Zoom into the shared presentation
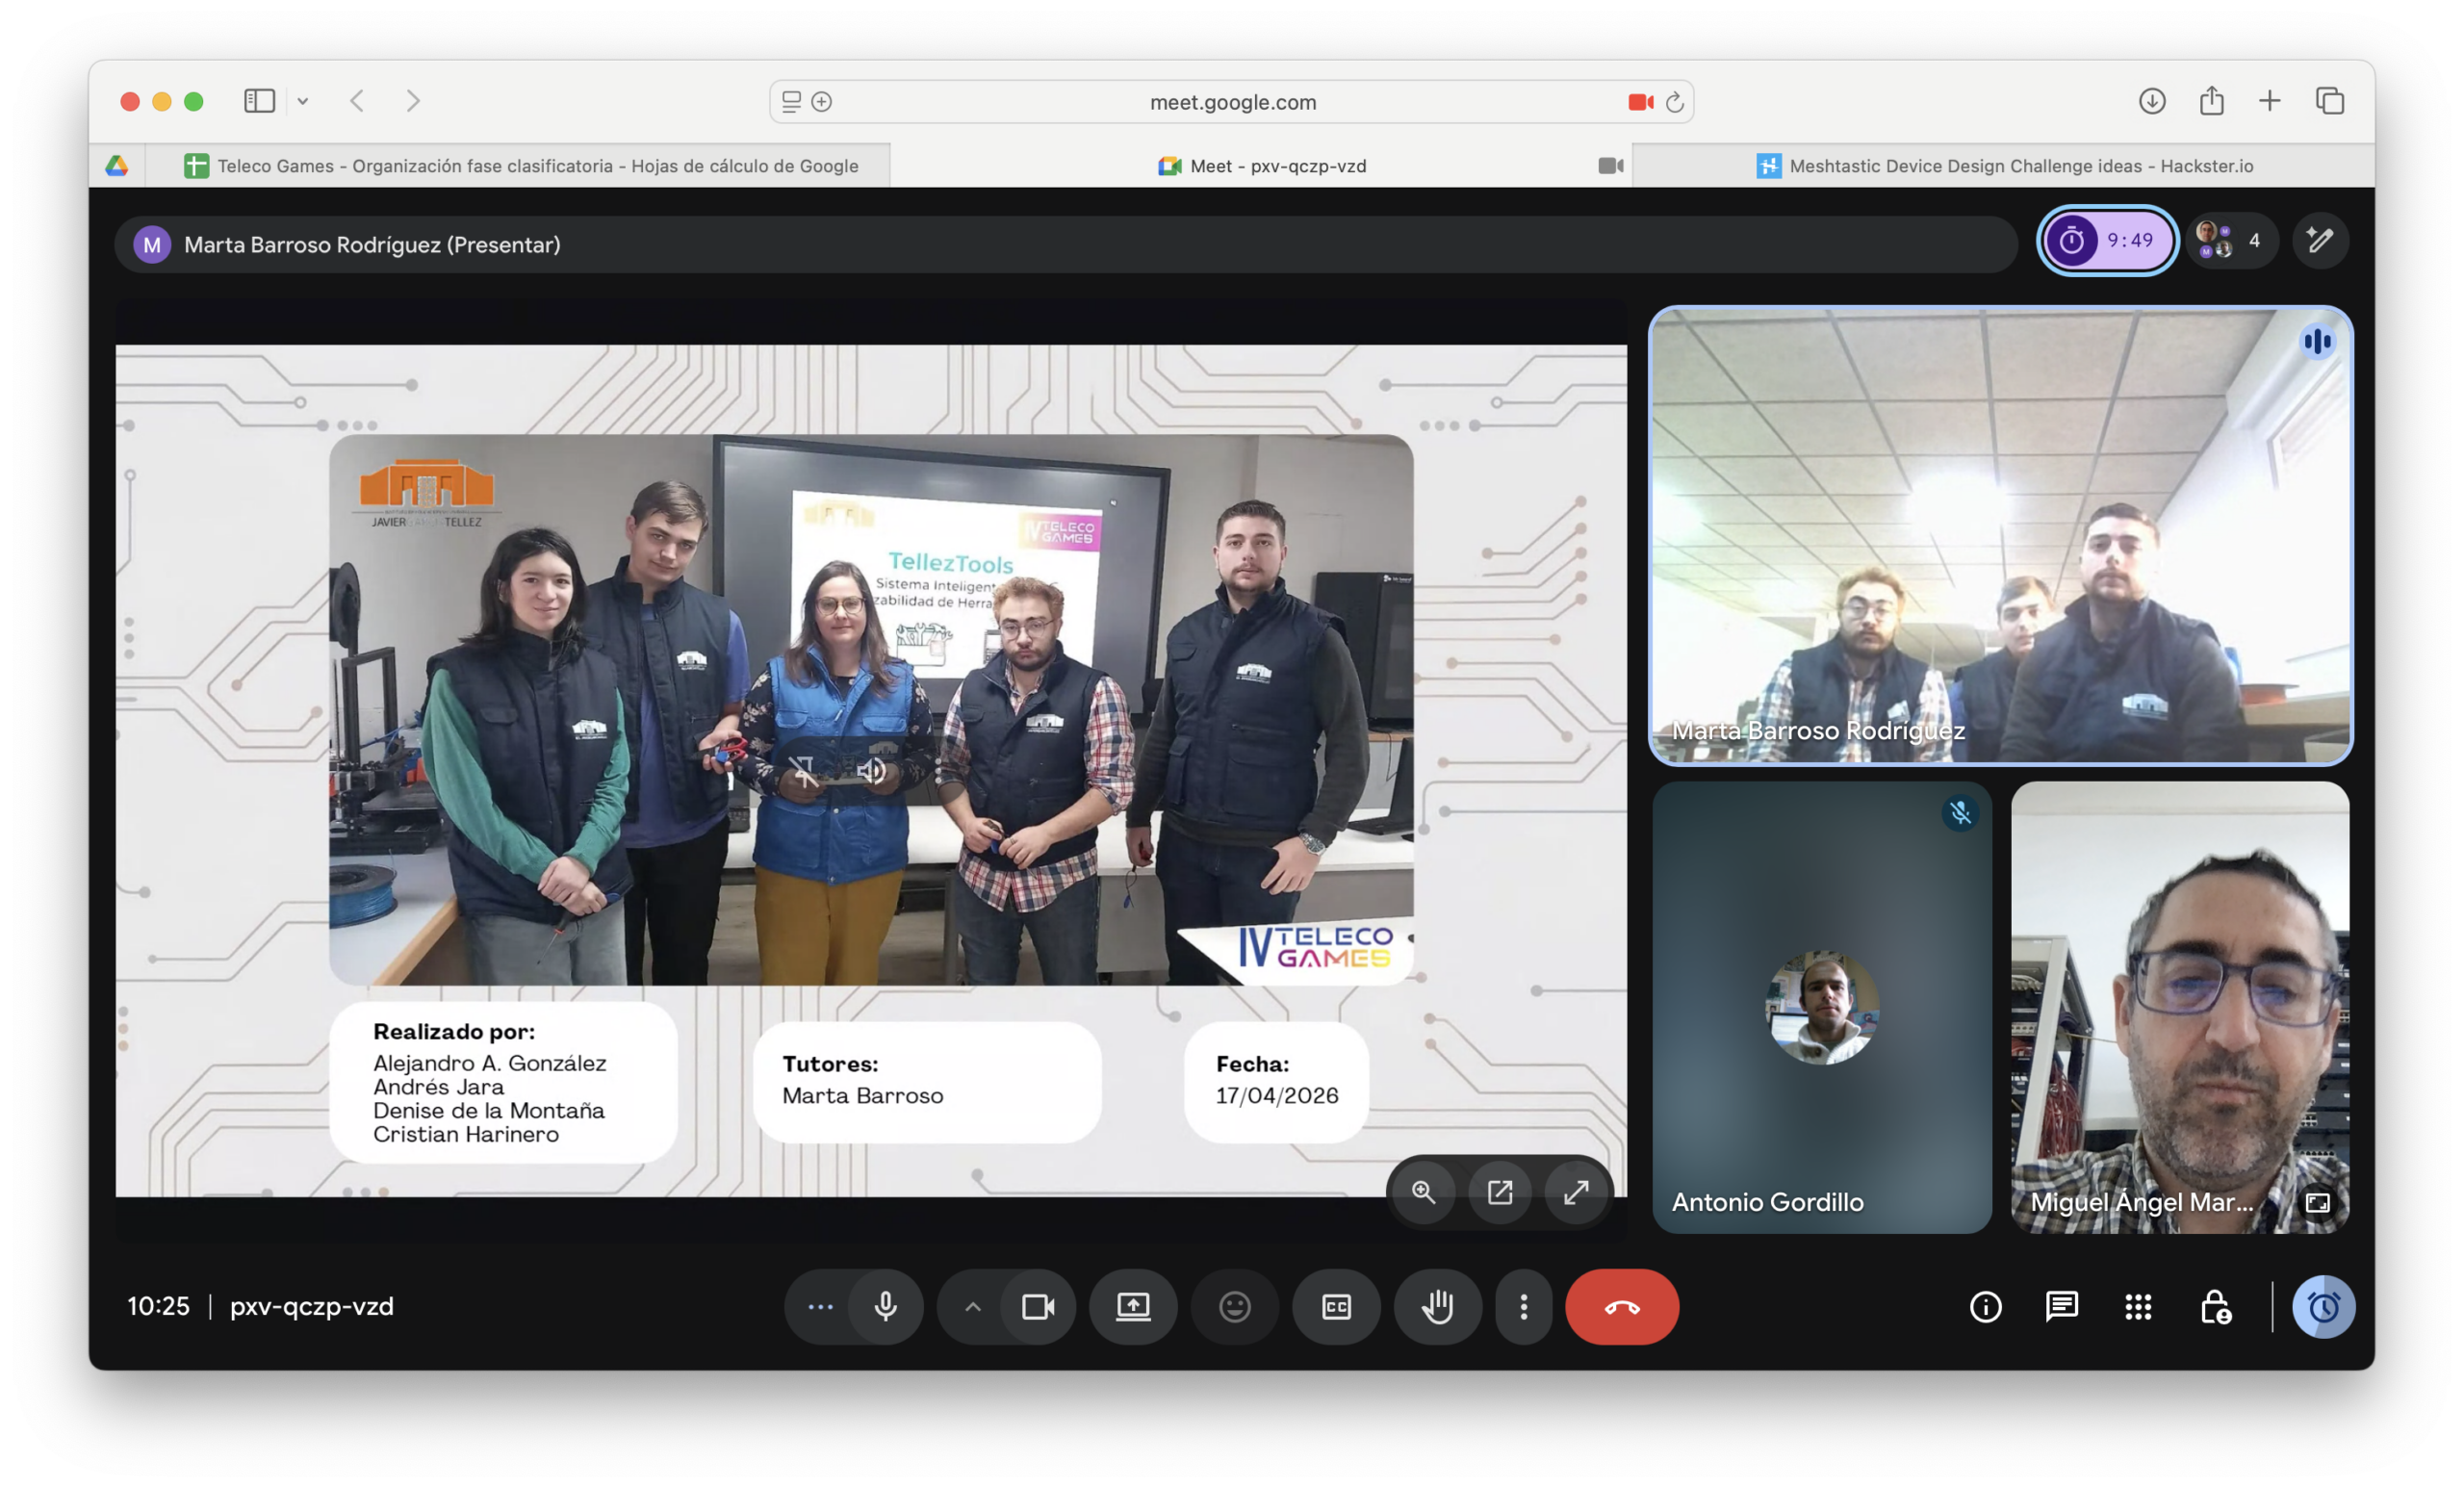Image resolution: width=2464 pixels, height=1488 pixels. tap(1423, 1192)
